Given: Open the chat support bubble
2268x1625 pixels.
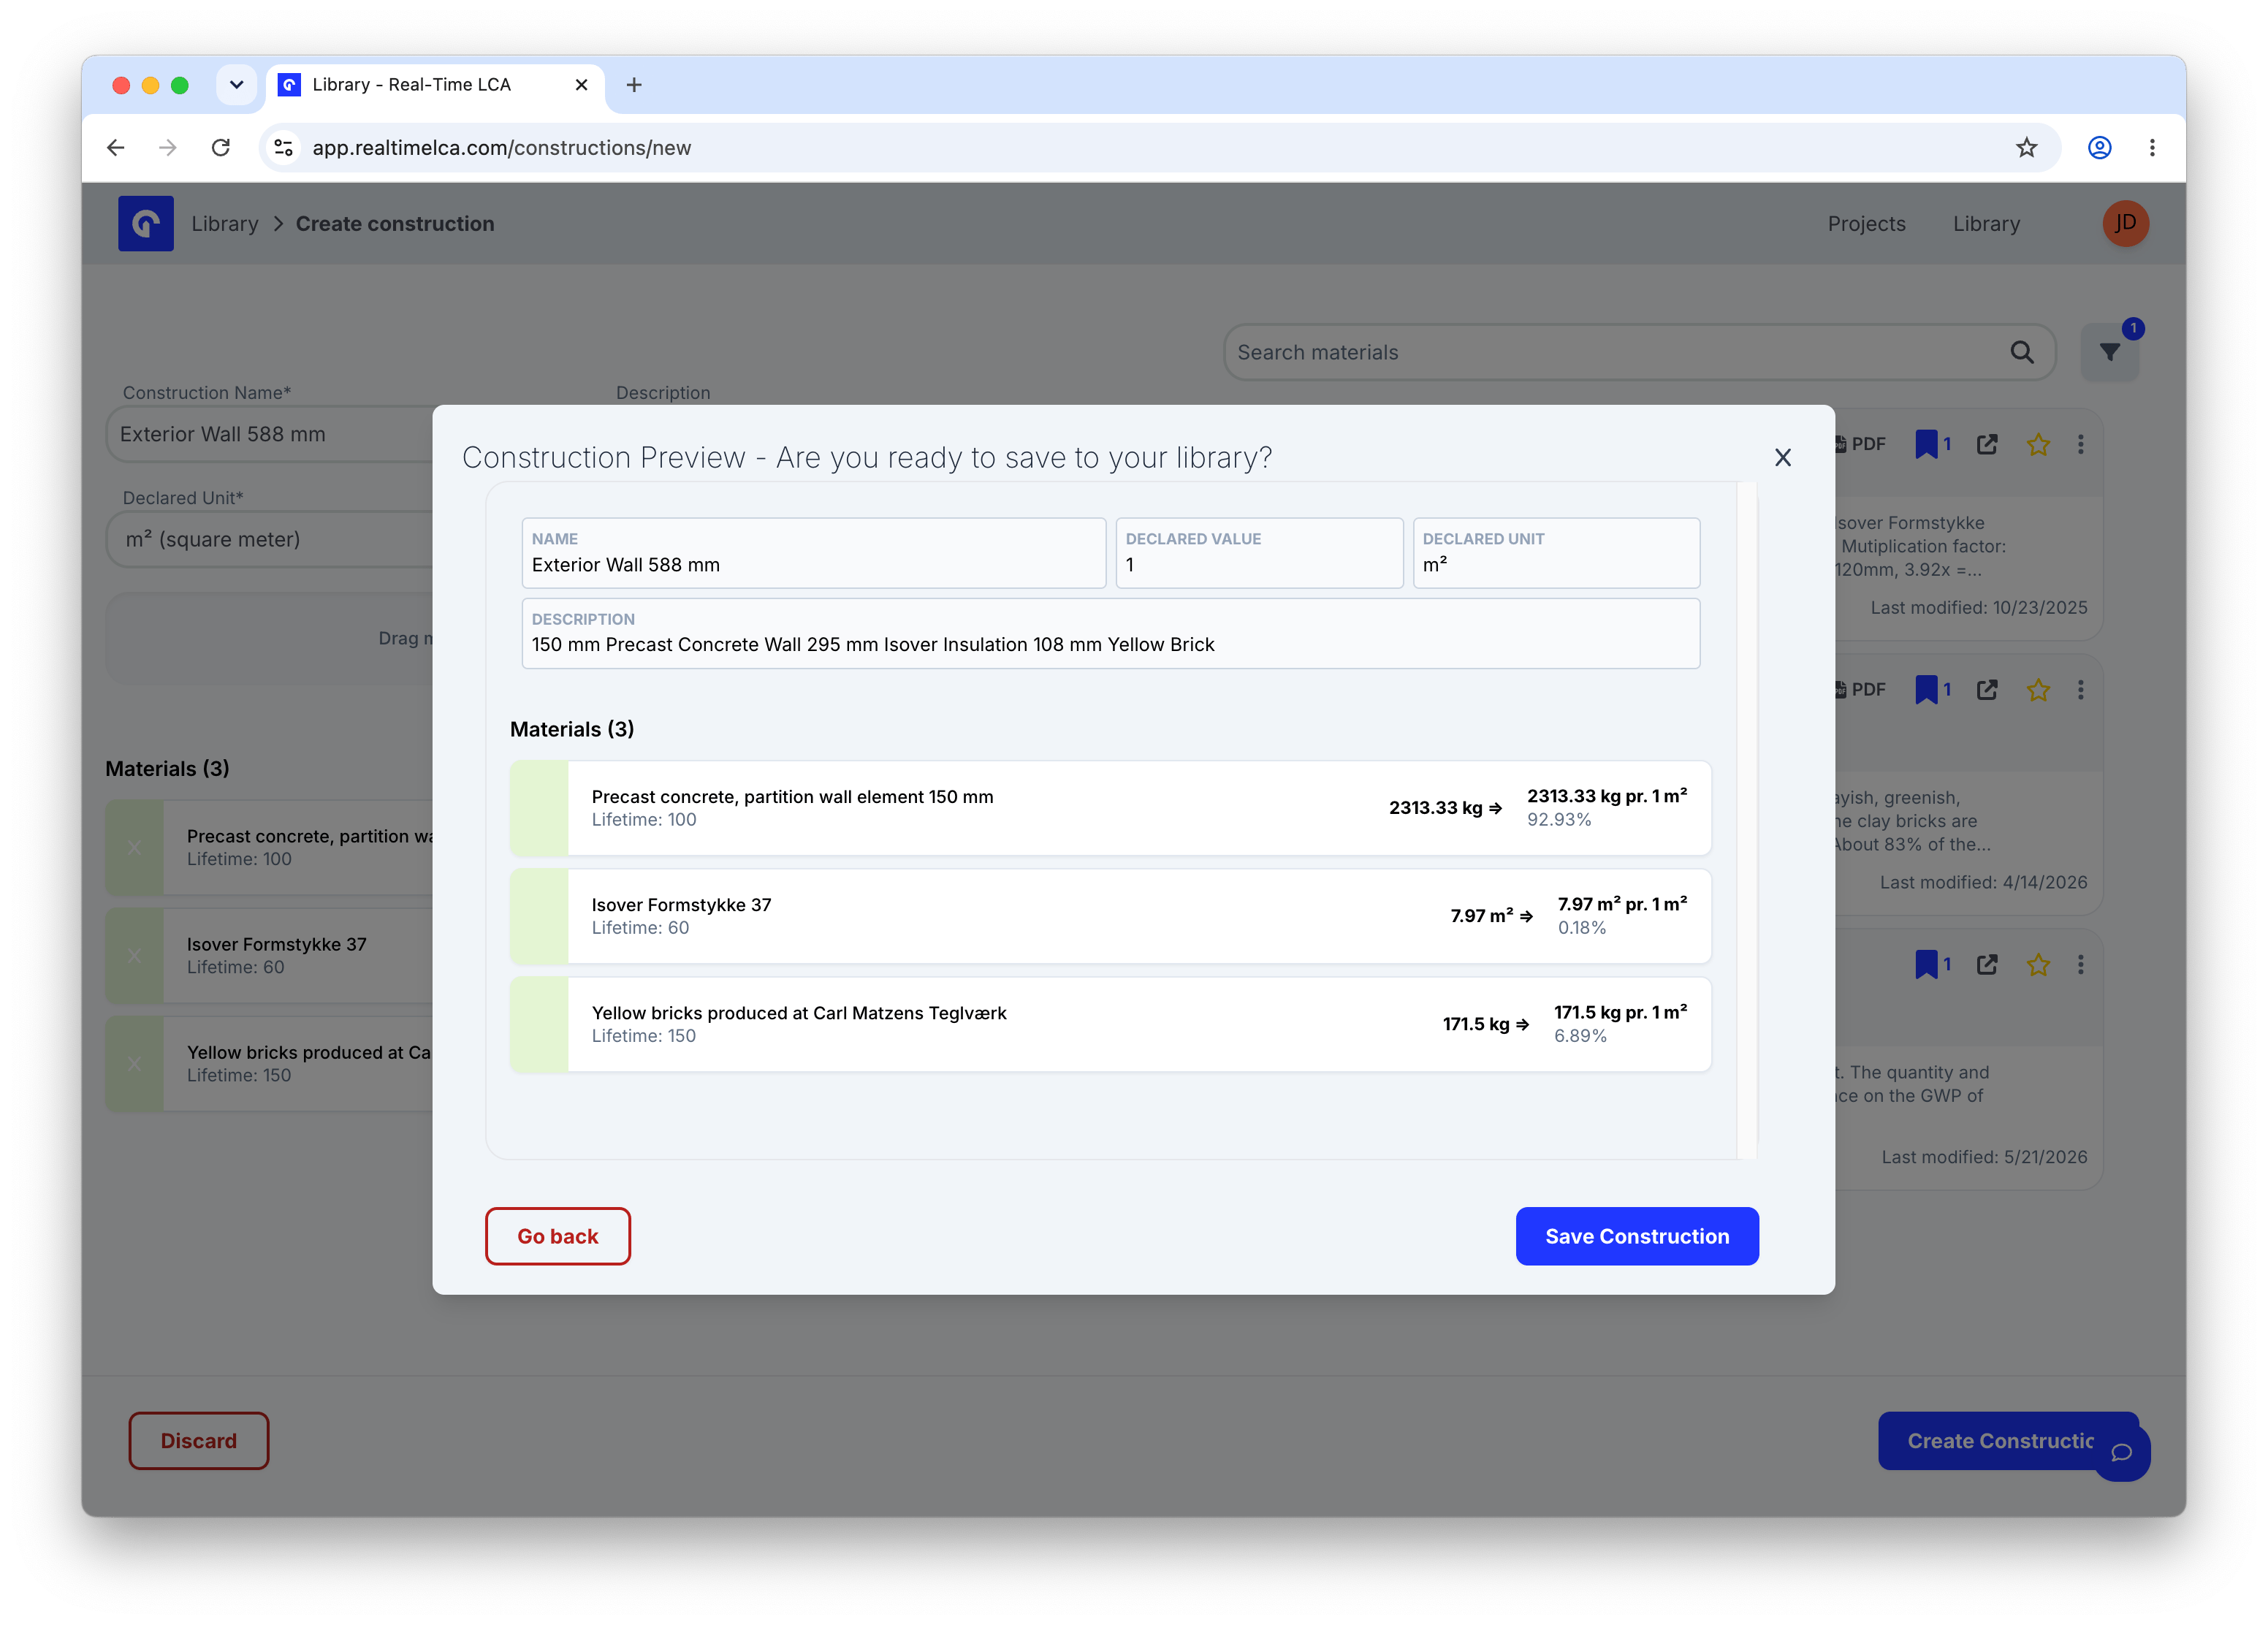Looking at the screenshot, I should click(2121, 1453).
